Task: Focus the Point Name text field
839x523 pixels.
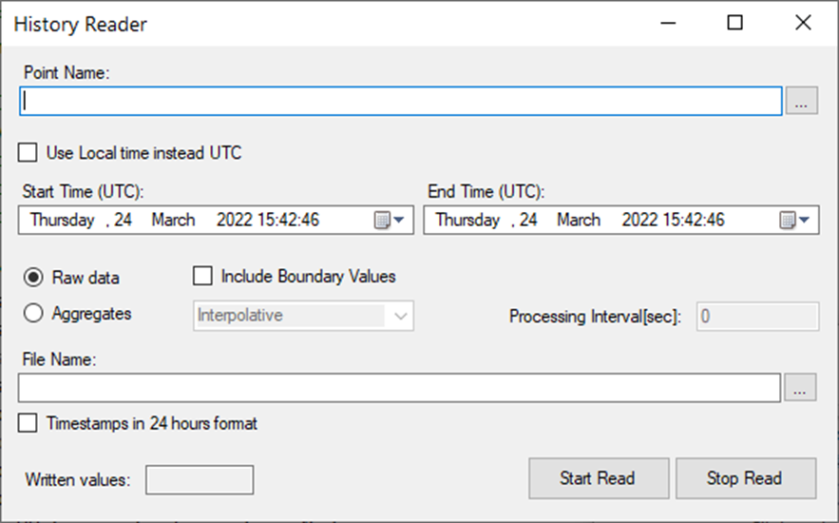Action: coord(400,101)
